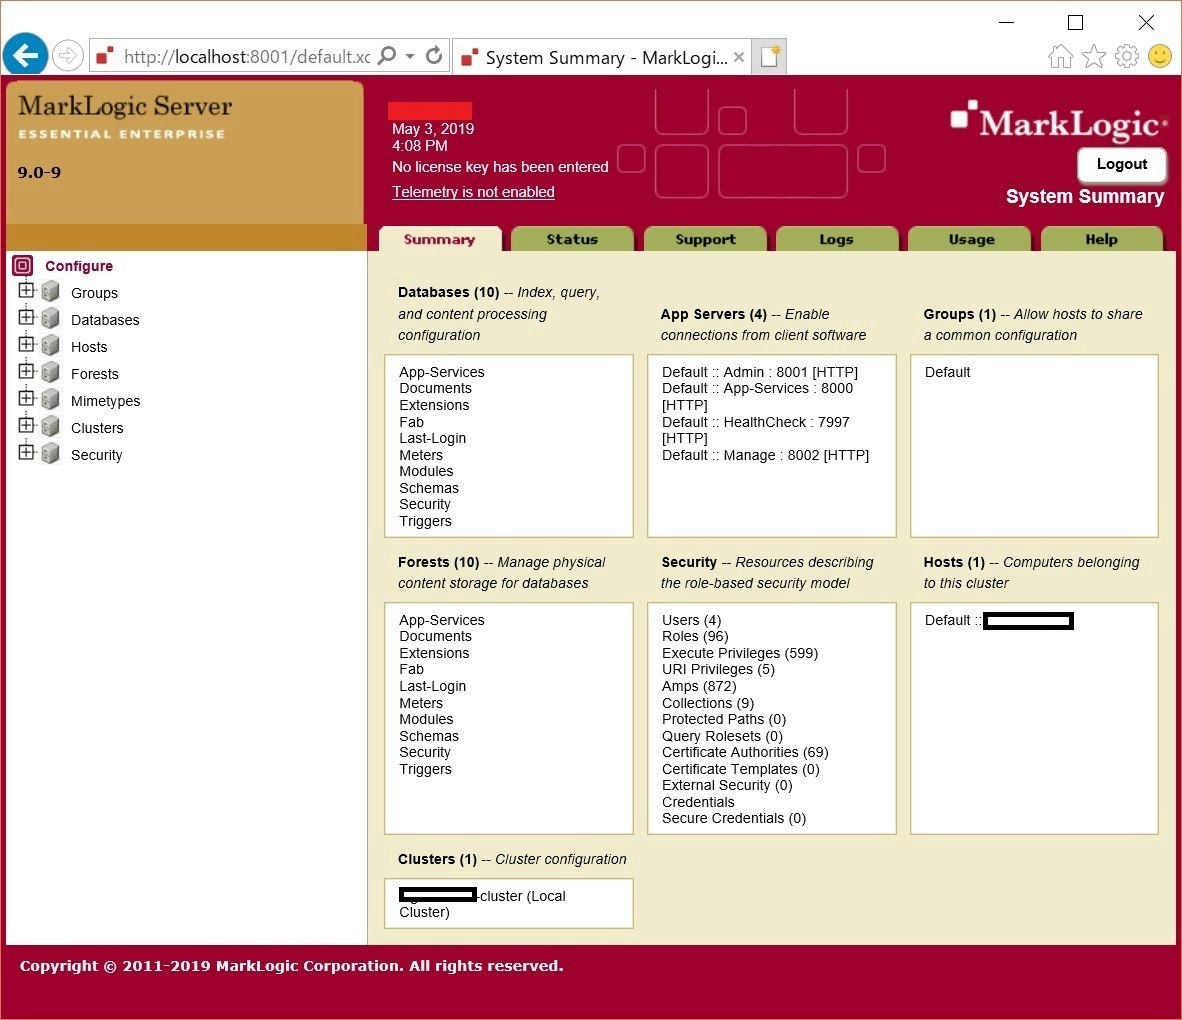Open Execute Privileges (599) link
This screenshot has height=1020, width=1182.
click(x=740, y=653)
